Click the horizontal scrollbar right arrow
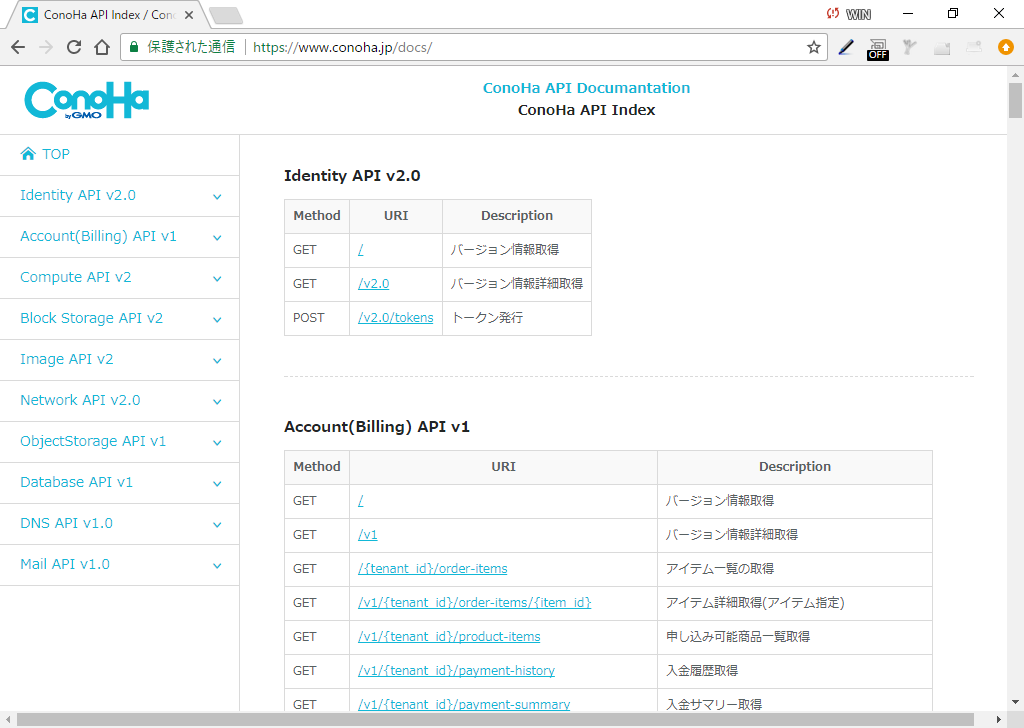 [998, 720]
